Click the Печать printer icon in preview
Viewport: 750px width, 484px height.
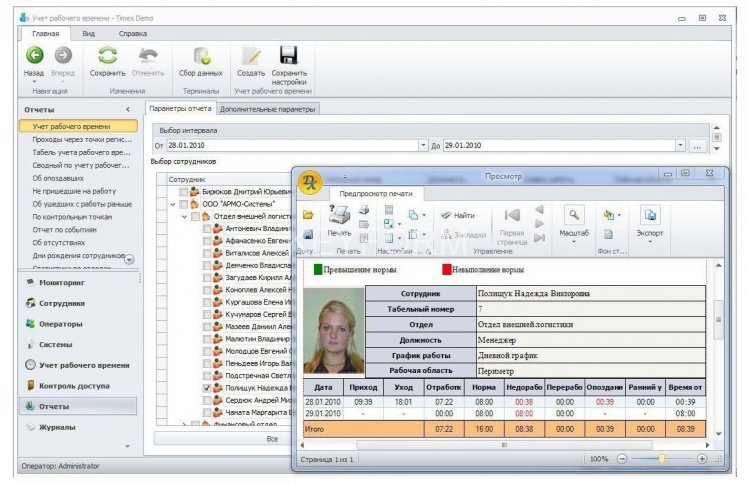340,214
